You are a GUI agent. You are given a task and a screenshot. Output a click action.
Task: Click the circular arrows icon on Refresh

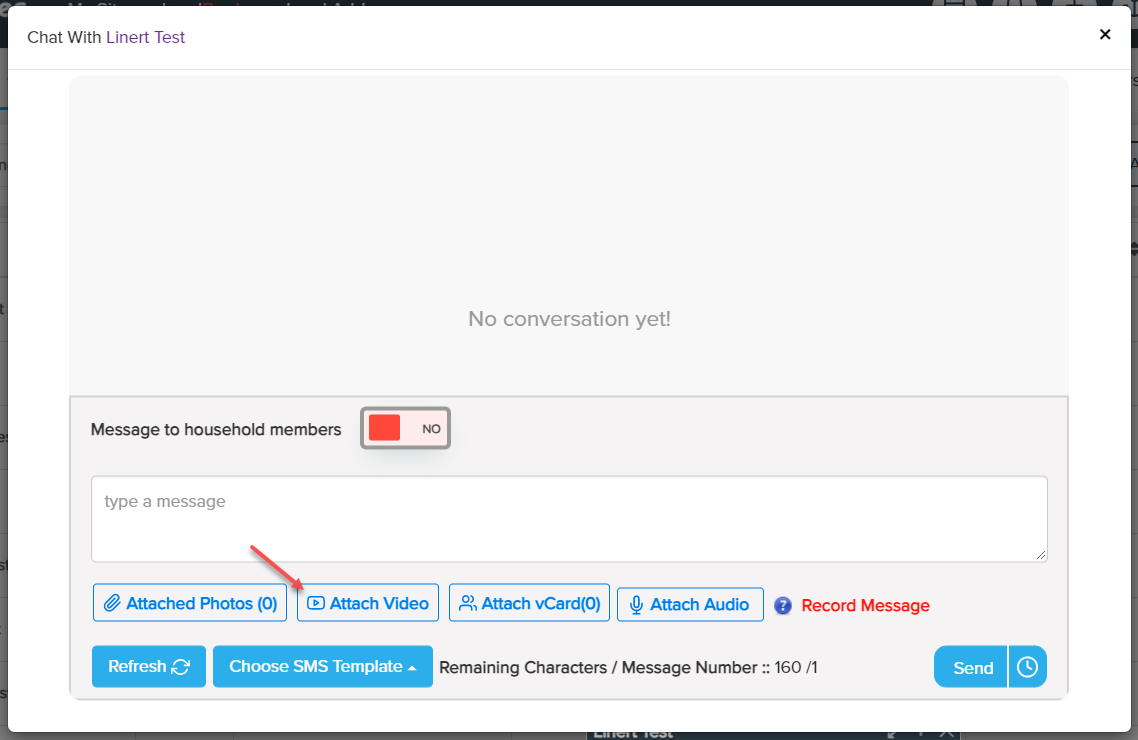[181, 667]
